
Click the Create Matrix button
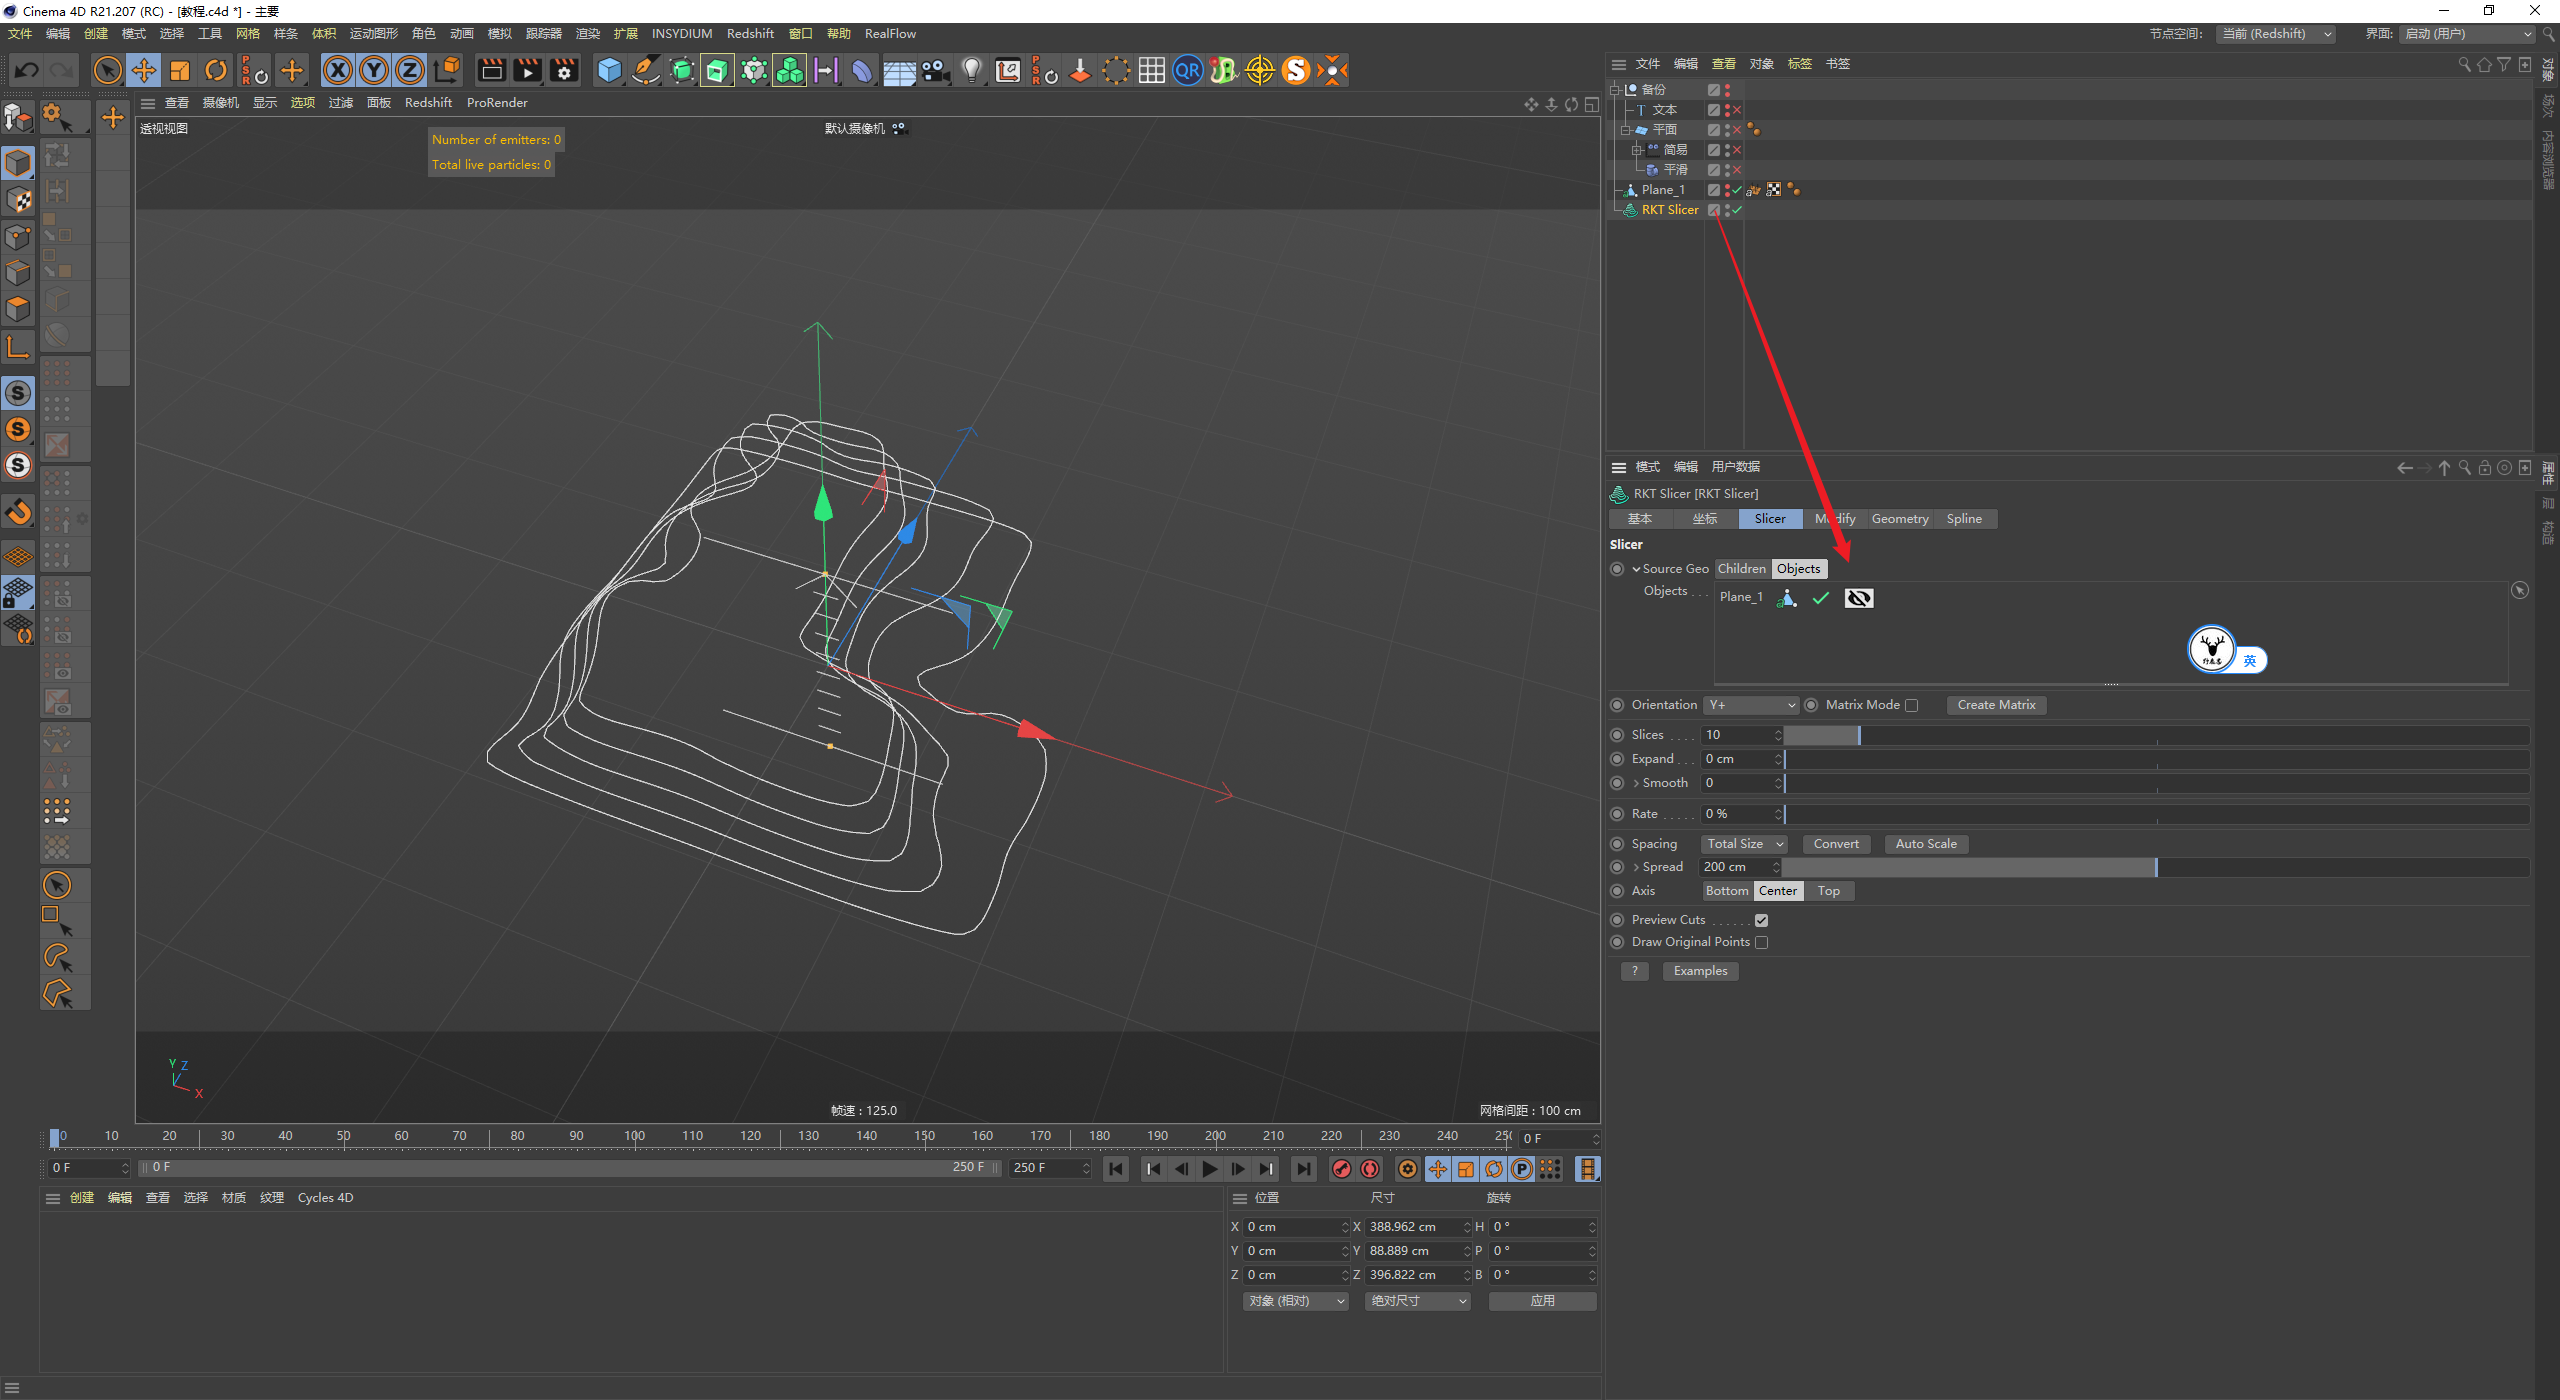(x=1995, y=705)
